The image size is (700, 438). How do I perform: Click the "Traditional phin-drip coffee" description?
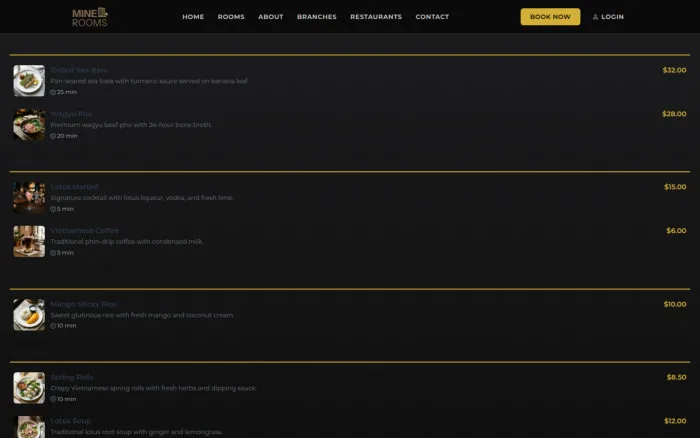click(127, 242)
